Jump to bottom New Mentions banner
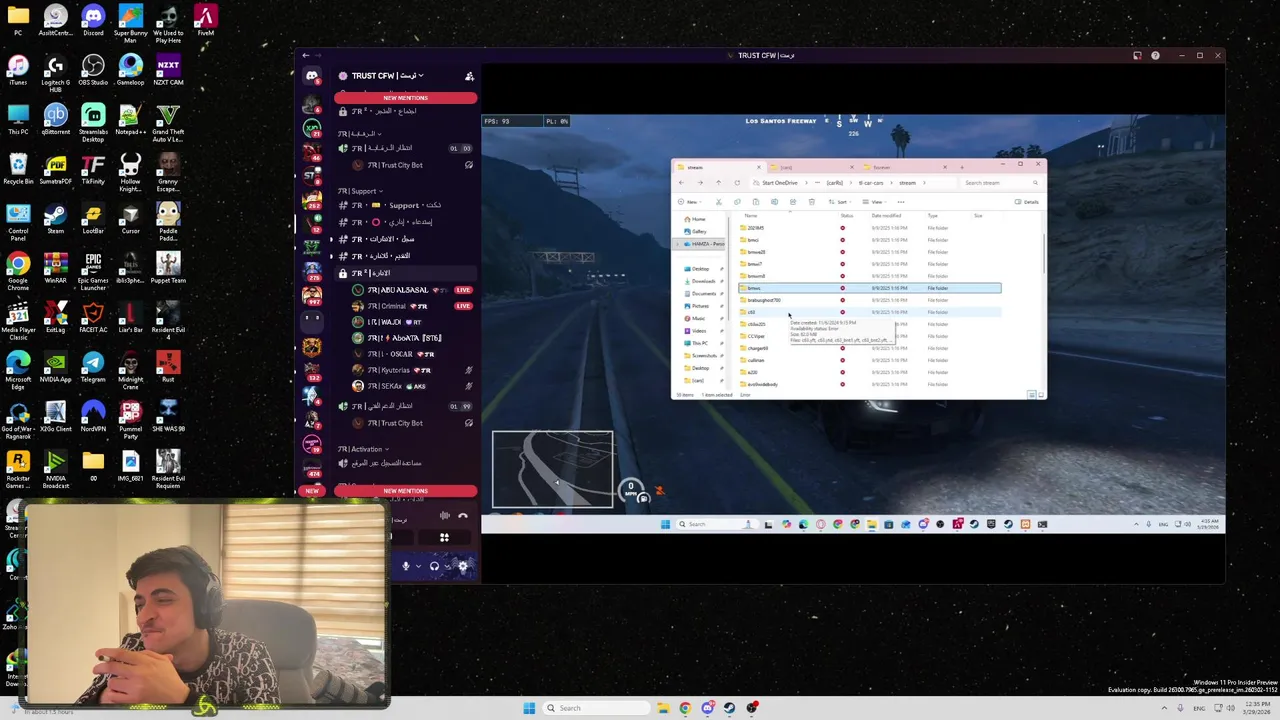The width and height of the screenshot is (1280, 720). pyautogui.click(x=405, y=491)
